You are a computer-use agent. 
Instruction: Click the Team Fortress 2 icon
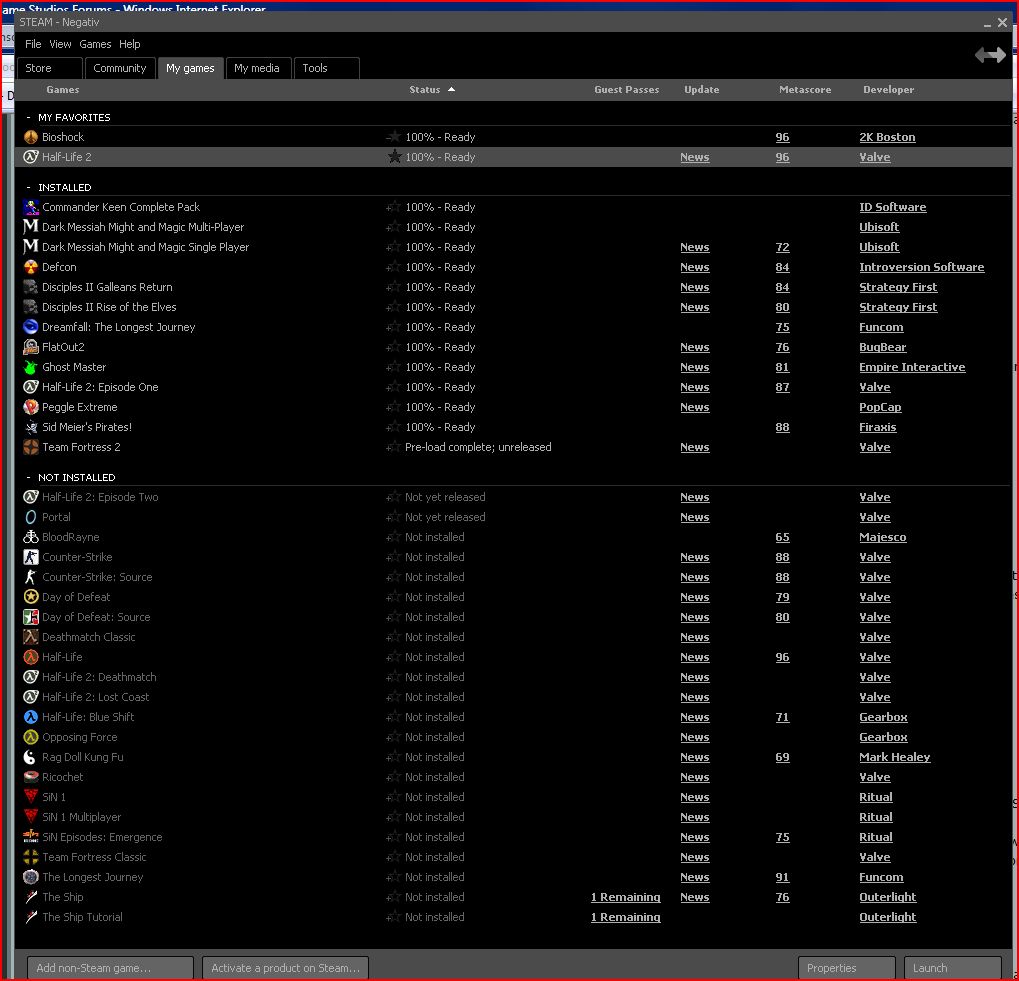click(31, 447)
